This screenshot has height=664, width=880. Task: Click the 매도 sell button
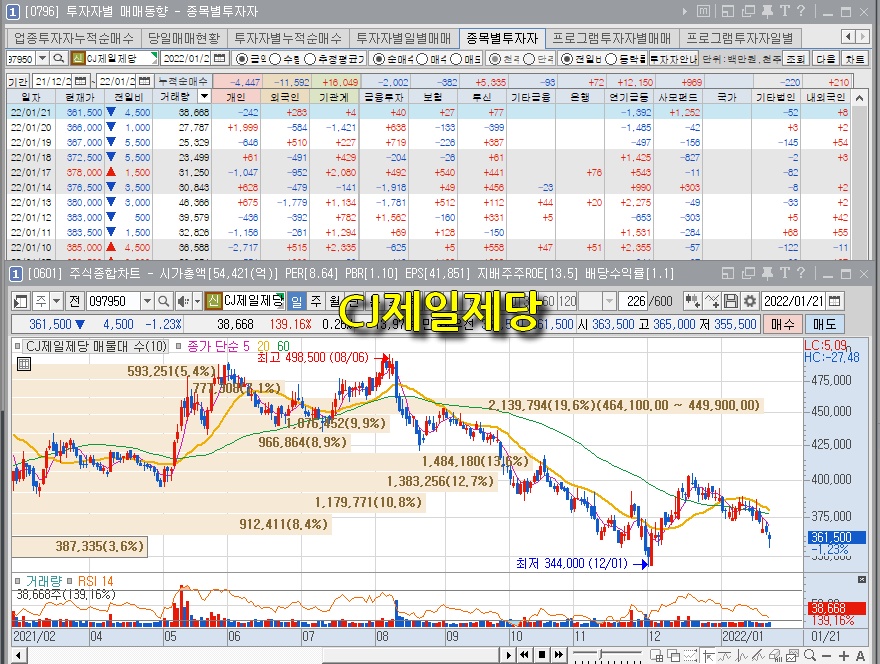click(824, 324)
